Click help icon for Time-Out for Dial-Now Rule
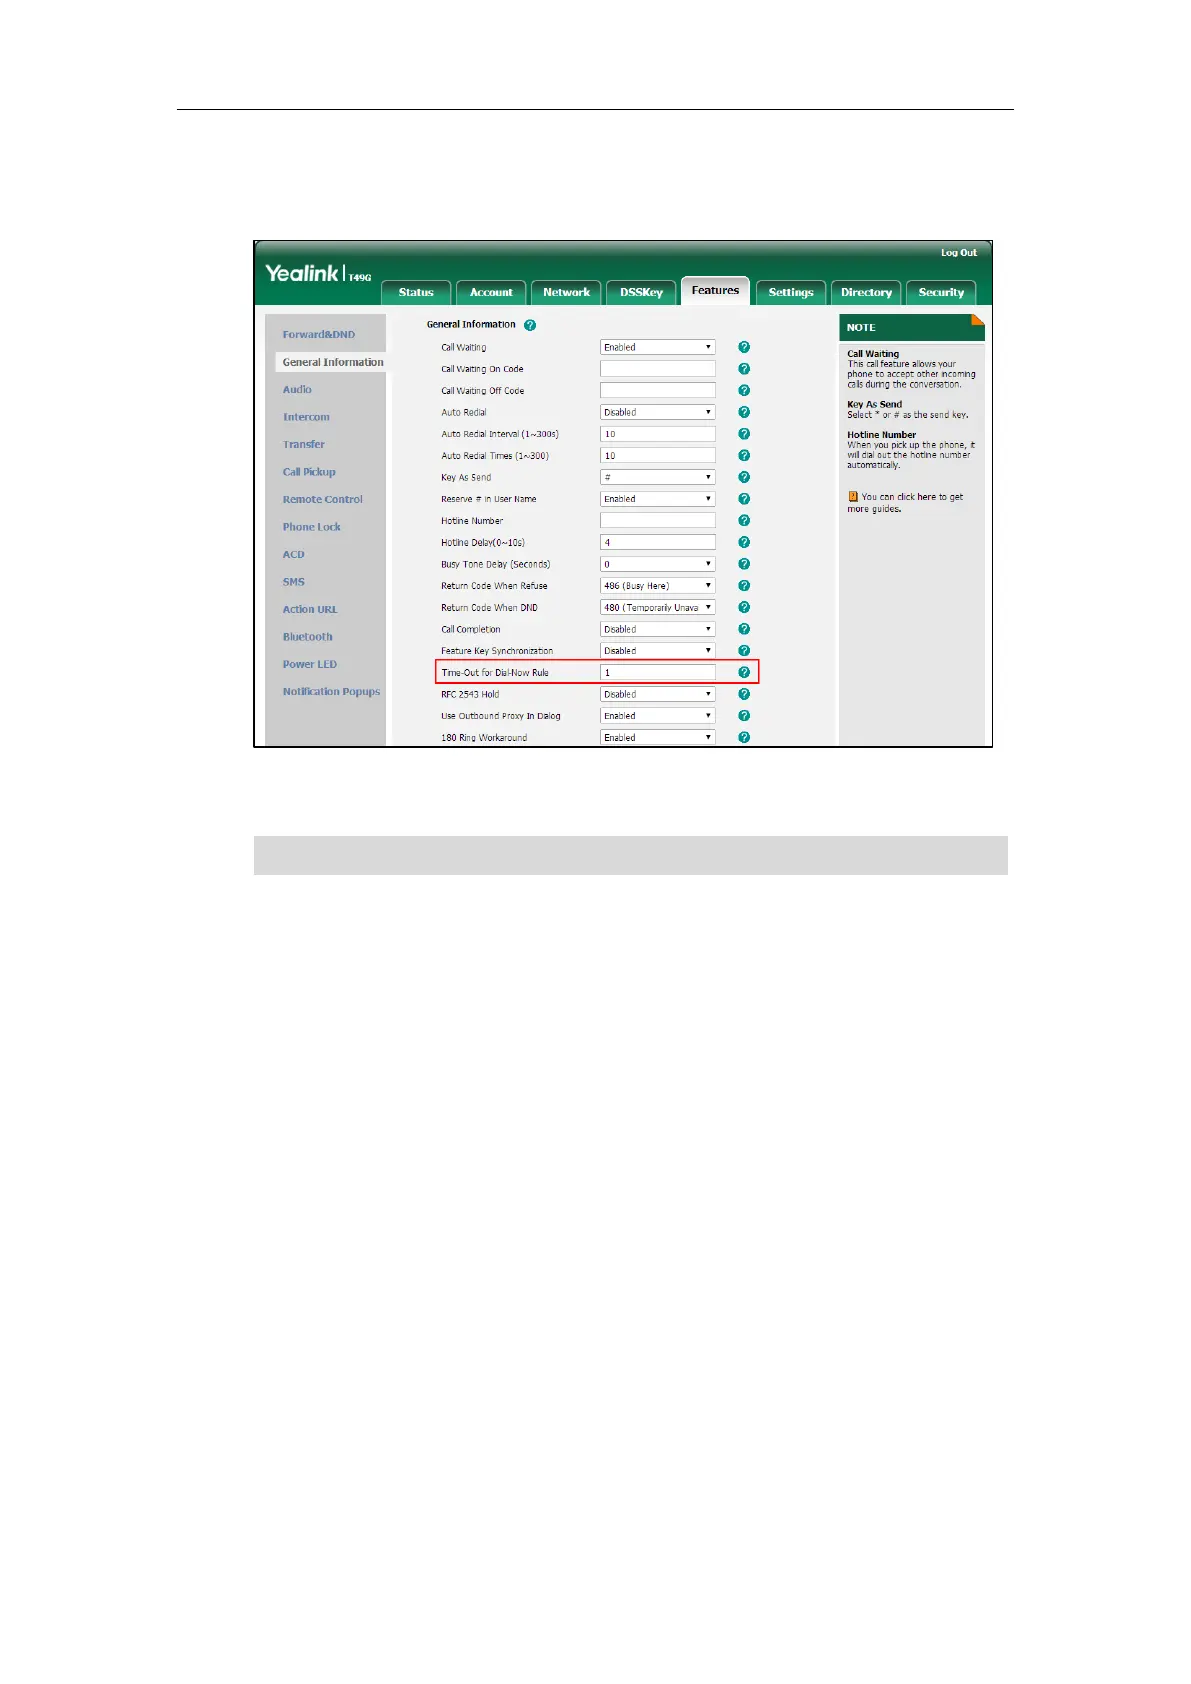 click(x=744, y=672)
